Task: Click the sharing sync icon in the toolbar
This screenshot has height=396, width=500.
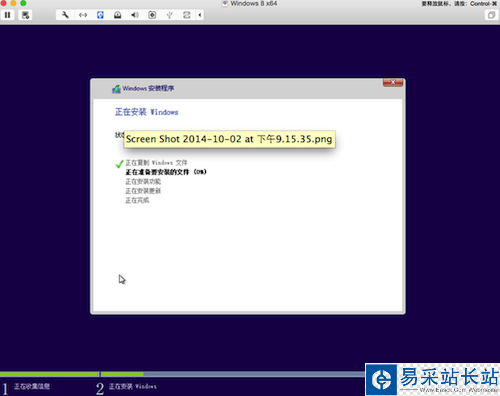Action: [x=187, y=15]
